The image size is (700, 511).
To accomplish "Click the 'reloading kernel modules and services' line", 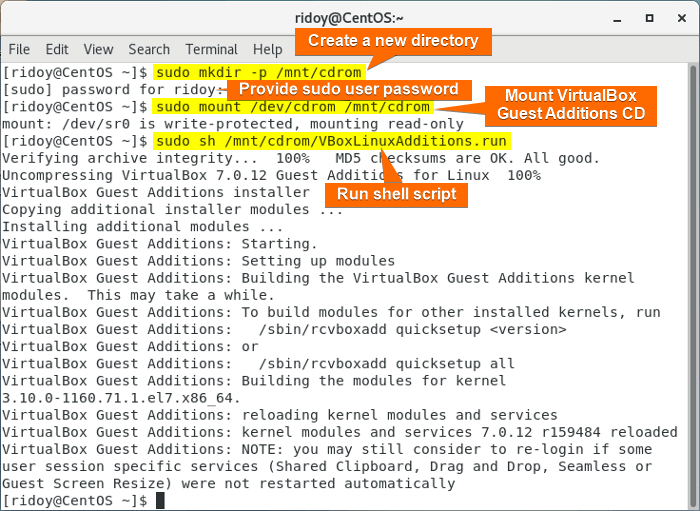I will [280, 415].
